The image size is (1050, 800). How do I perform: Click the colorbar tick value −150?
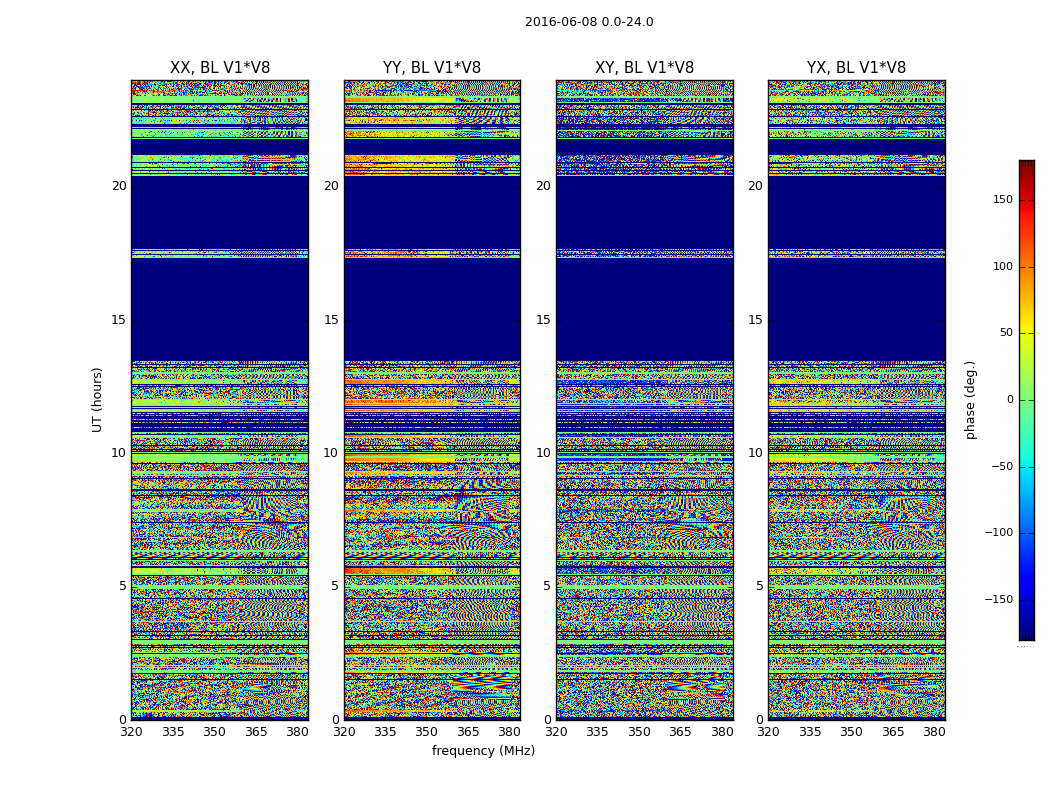[x=999, y=599]
